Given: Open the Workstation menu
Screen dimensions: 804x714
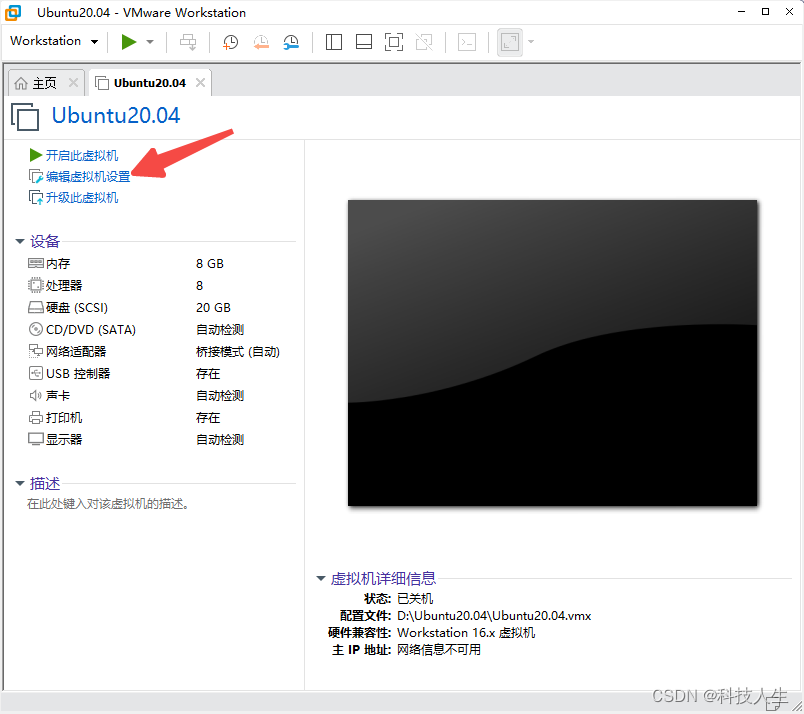Looking at the screenshot, I should pyautogui.click(x=54, y=41).
